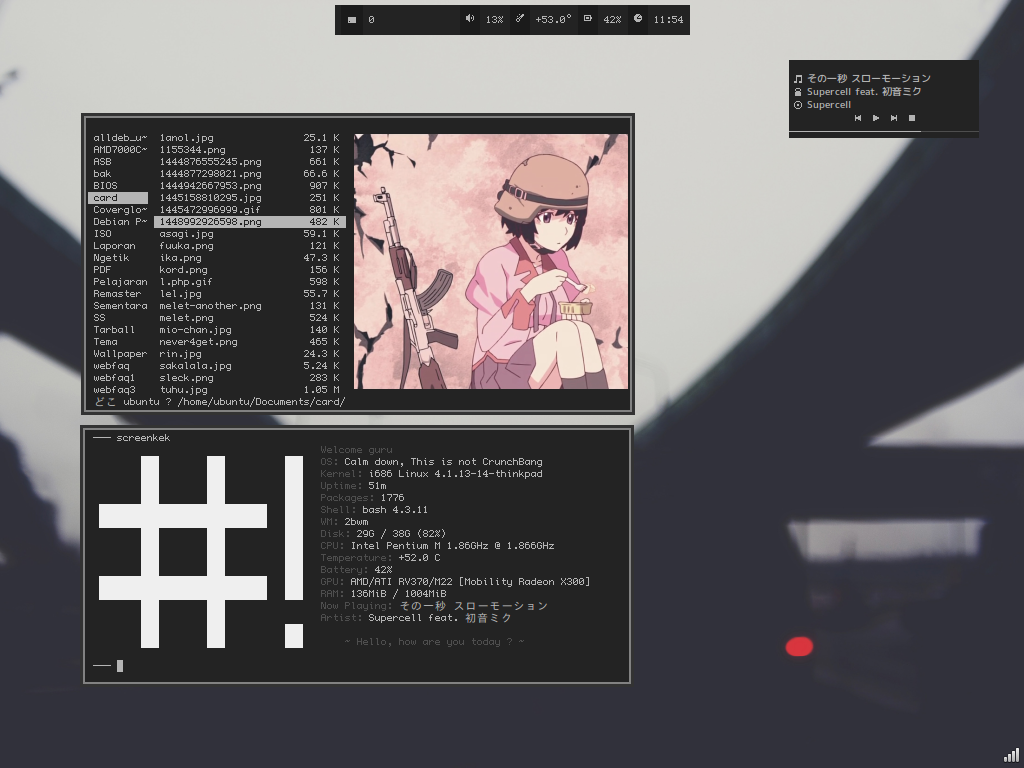
Task: Select the Tema folder
Action: click(105, 342)
